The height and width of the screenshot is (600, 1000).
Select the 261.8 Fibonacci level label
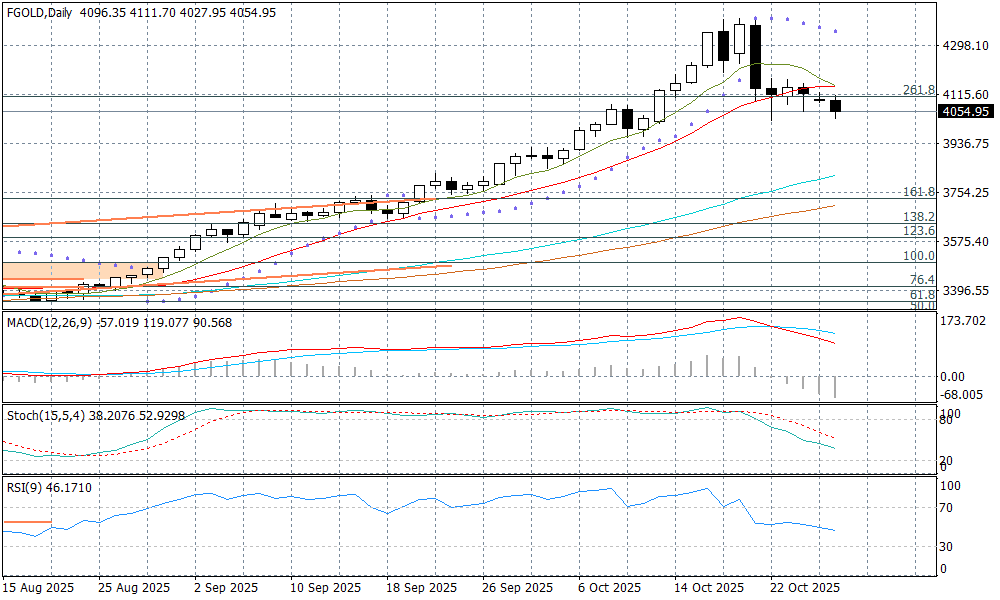(918, 90)
